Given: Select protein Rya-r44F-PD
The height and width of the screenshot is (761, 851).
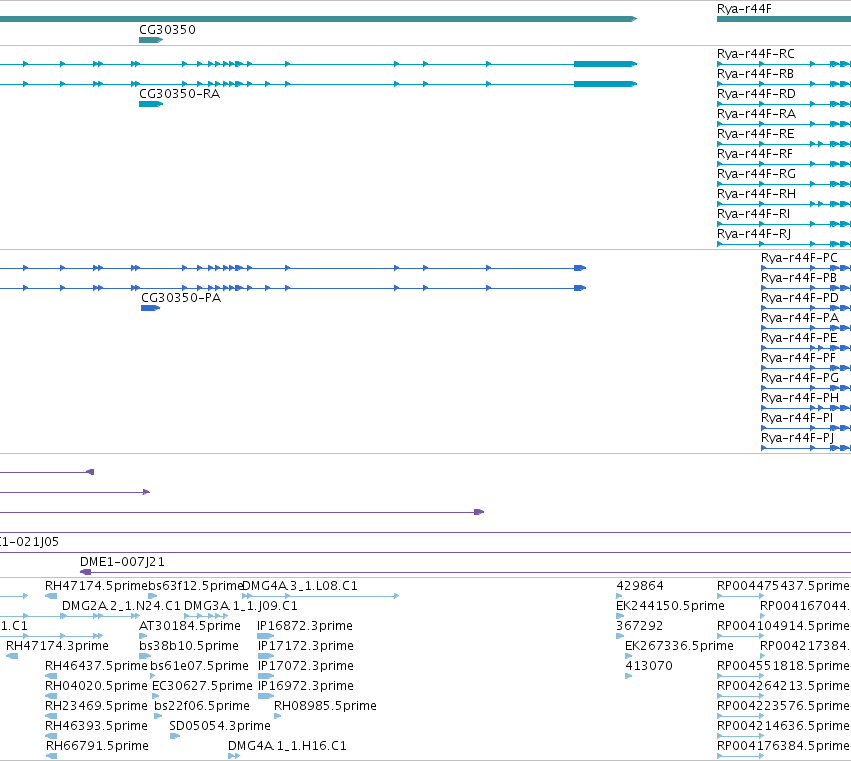Looking at the screenshot, I should click(799, 298).
